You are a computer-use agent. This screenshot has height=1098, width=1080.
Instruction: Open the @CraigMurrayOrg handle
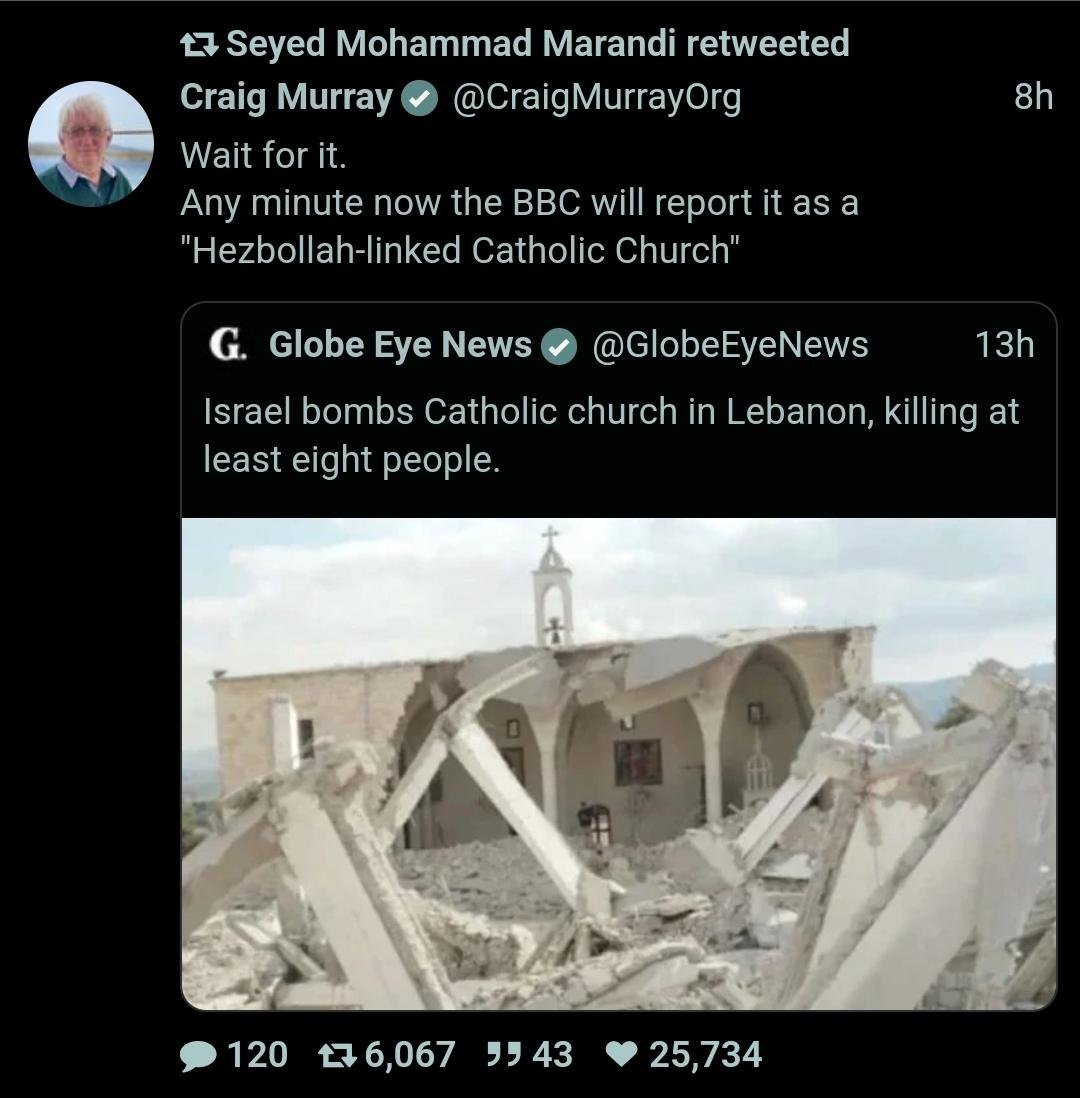click(x=597, y=97)
